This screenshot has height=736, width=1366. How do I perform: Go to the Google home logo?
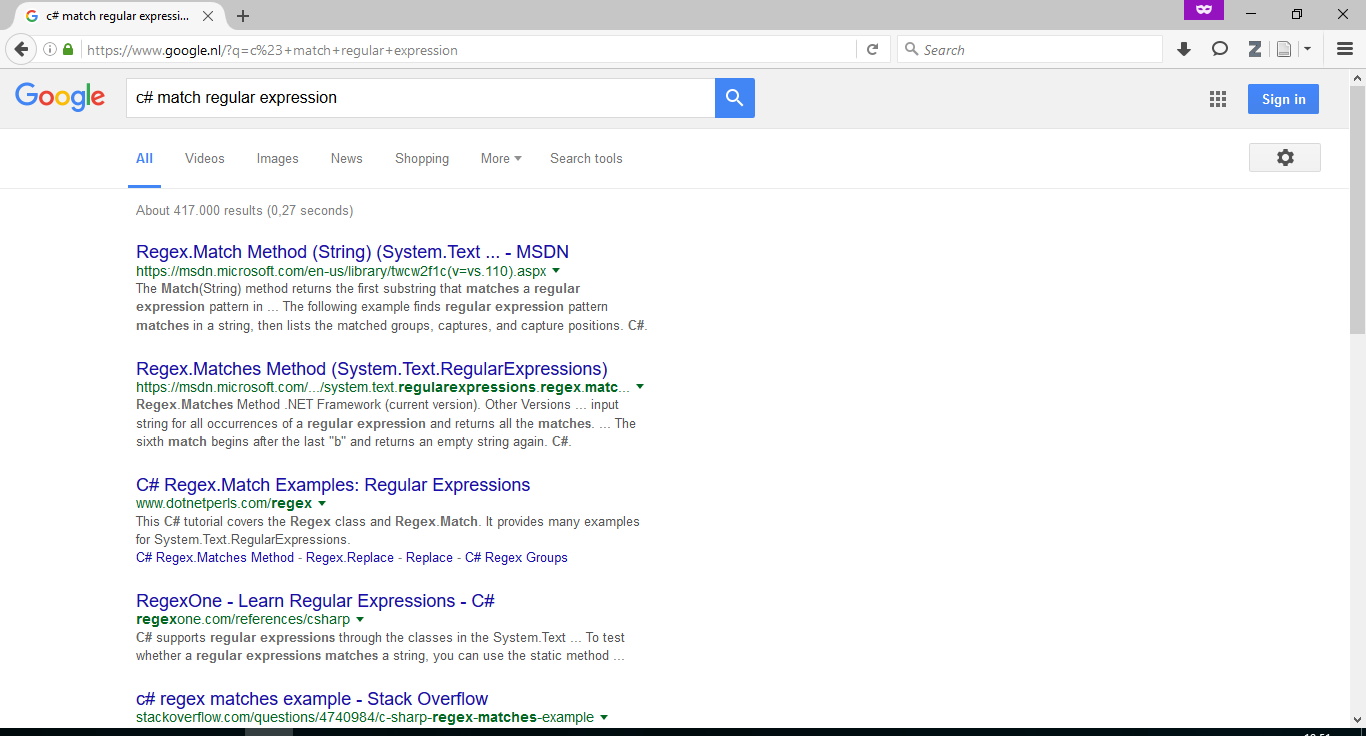coord(60,97)
